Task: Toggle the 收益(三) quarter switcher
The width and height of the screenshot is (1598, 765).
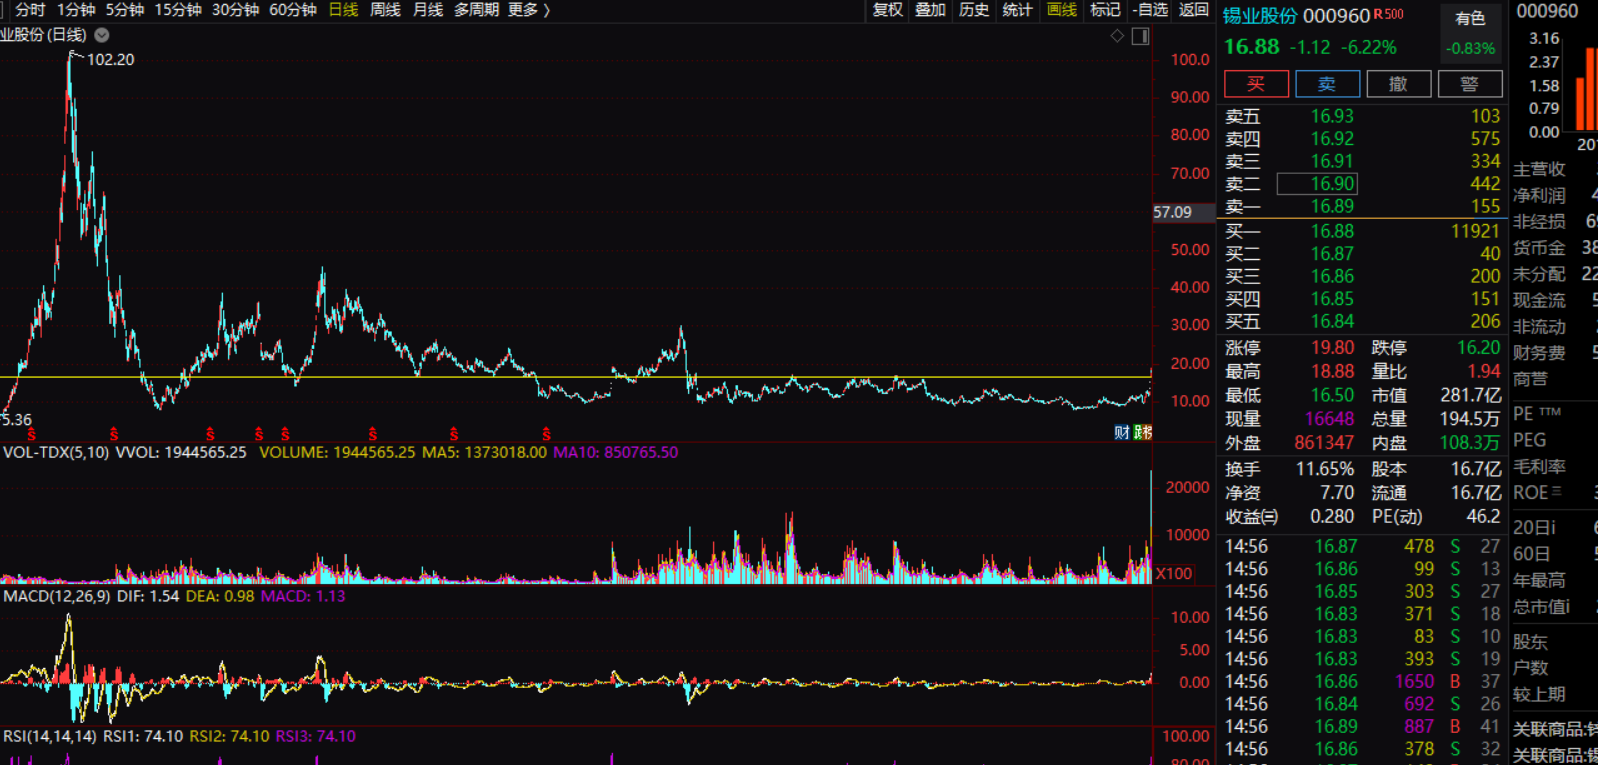Action: [x=1251, y=517]
